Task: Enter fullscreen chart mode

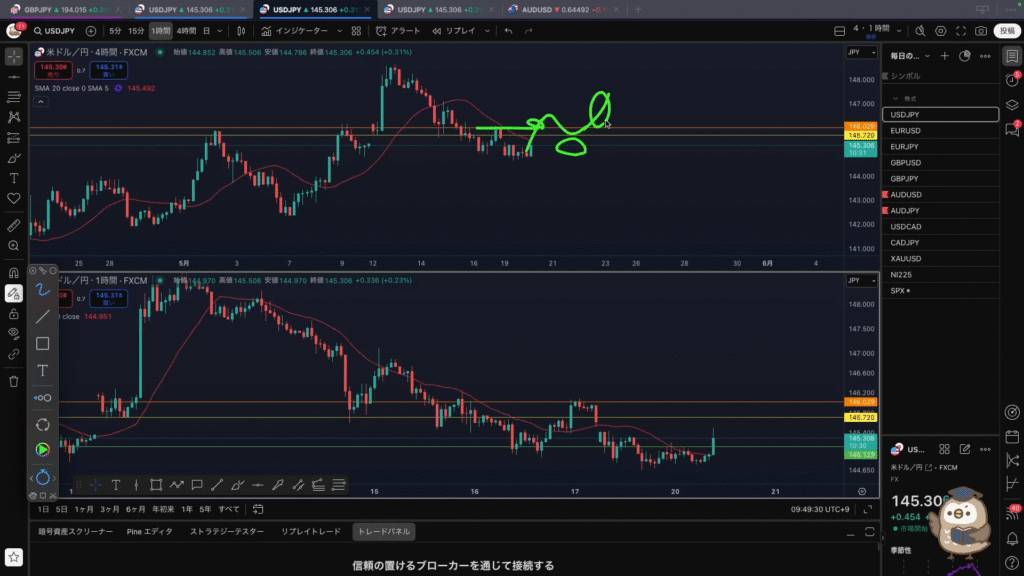Action: (961, 31)
